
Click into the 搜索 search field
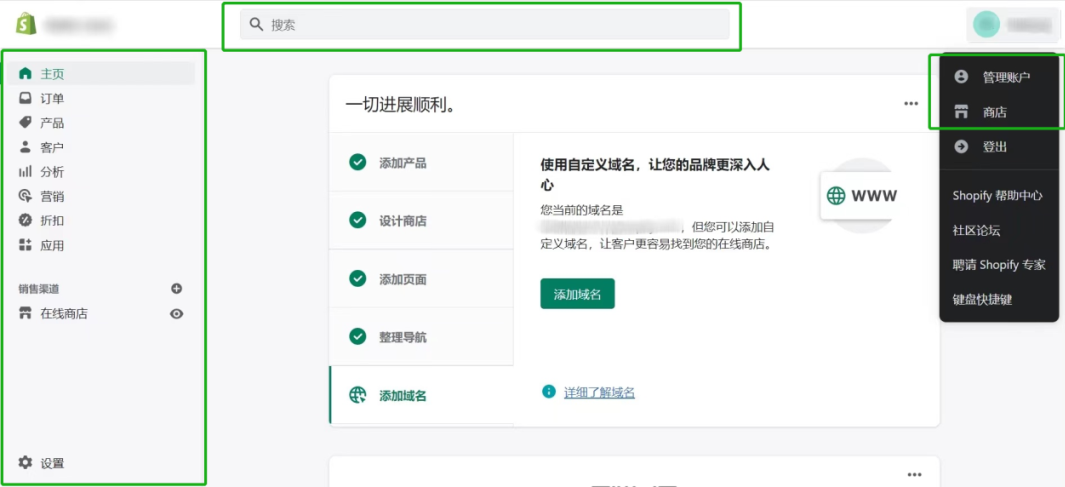click(485, 25)
